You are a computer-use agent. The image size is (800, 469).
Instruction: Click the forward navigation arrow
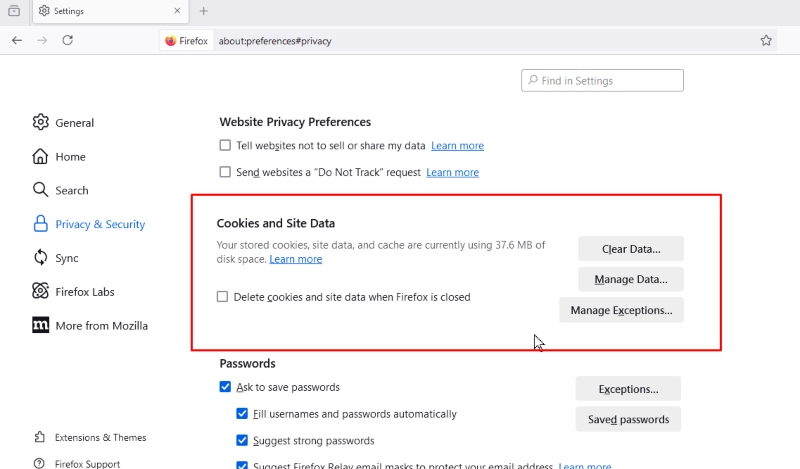42,40
